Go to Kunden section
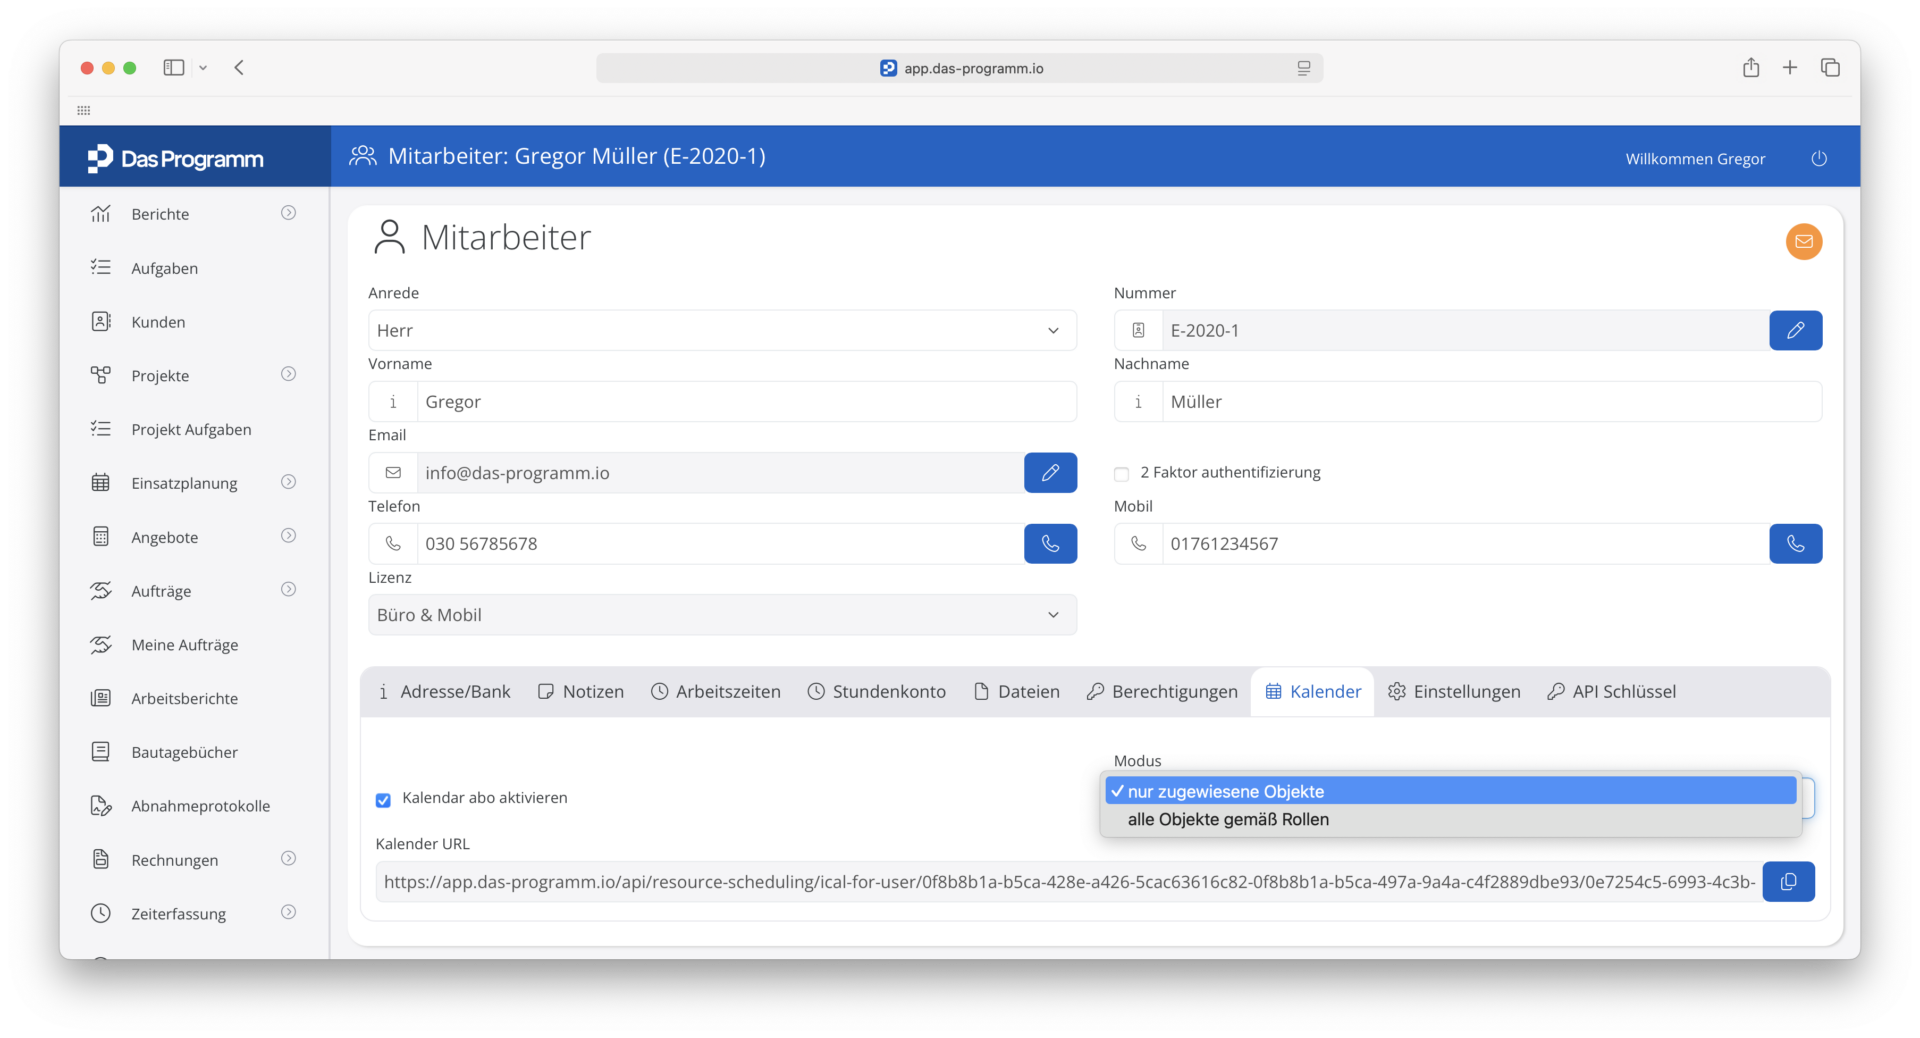 [x=158, y=322]
